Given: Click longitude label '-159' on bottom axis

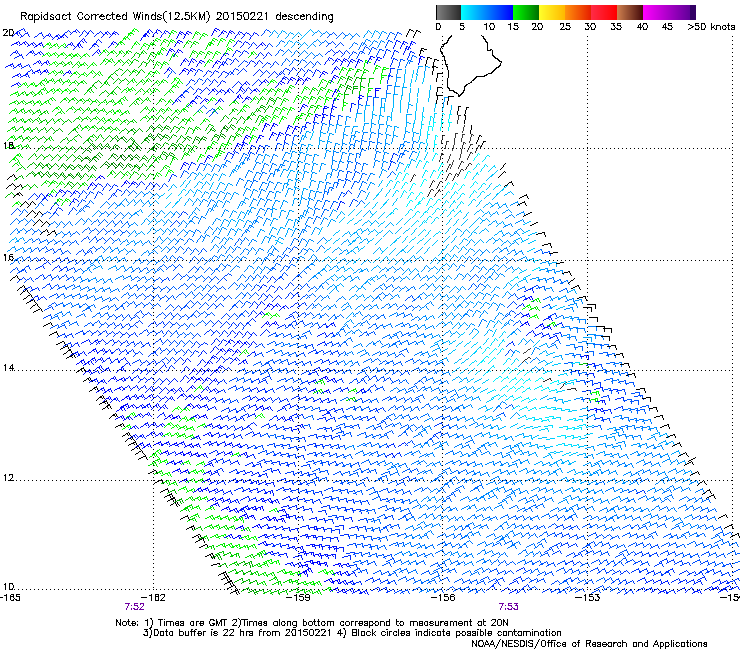Looking at the screenshot, I should pyautogui.click(x=299, y=598).
